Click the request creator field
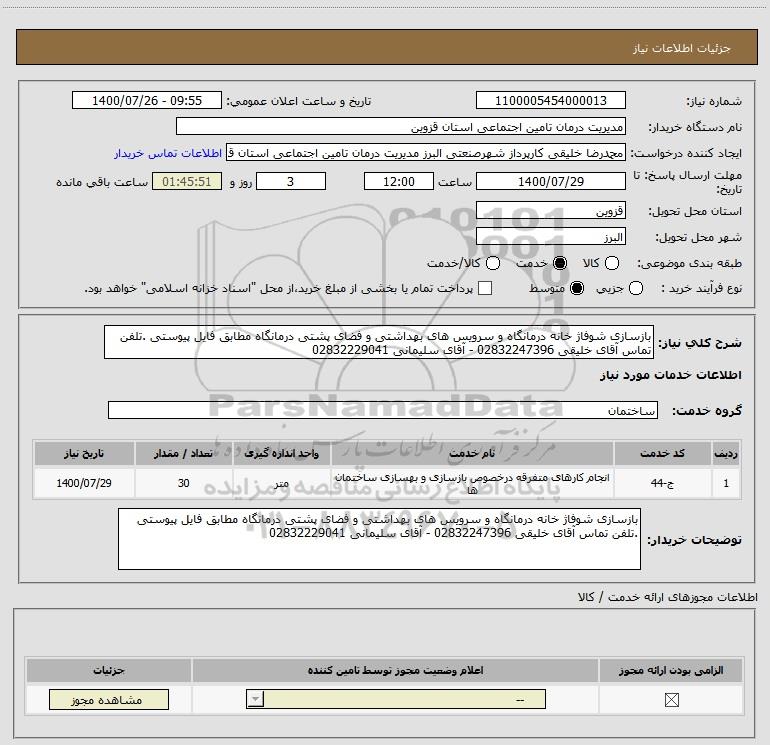The height and width of the screenshot is (745, 770). [x=426, y=153]
